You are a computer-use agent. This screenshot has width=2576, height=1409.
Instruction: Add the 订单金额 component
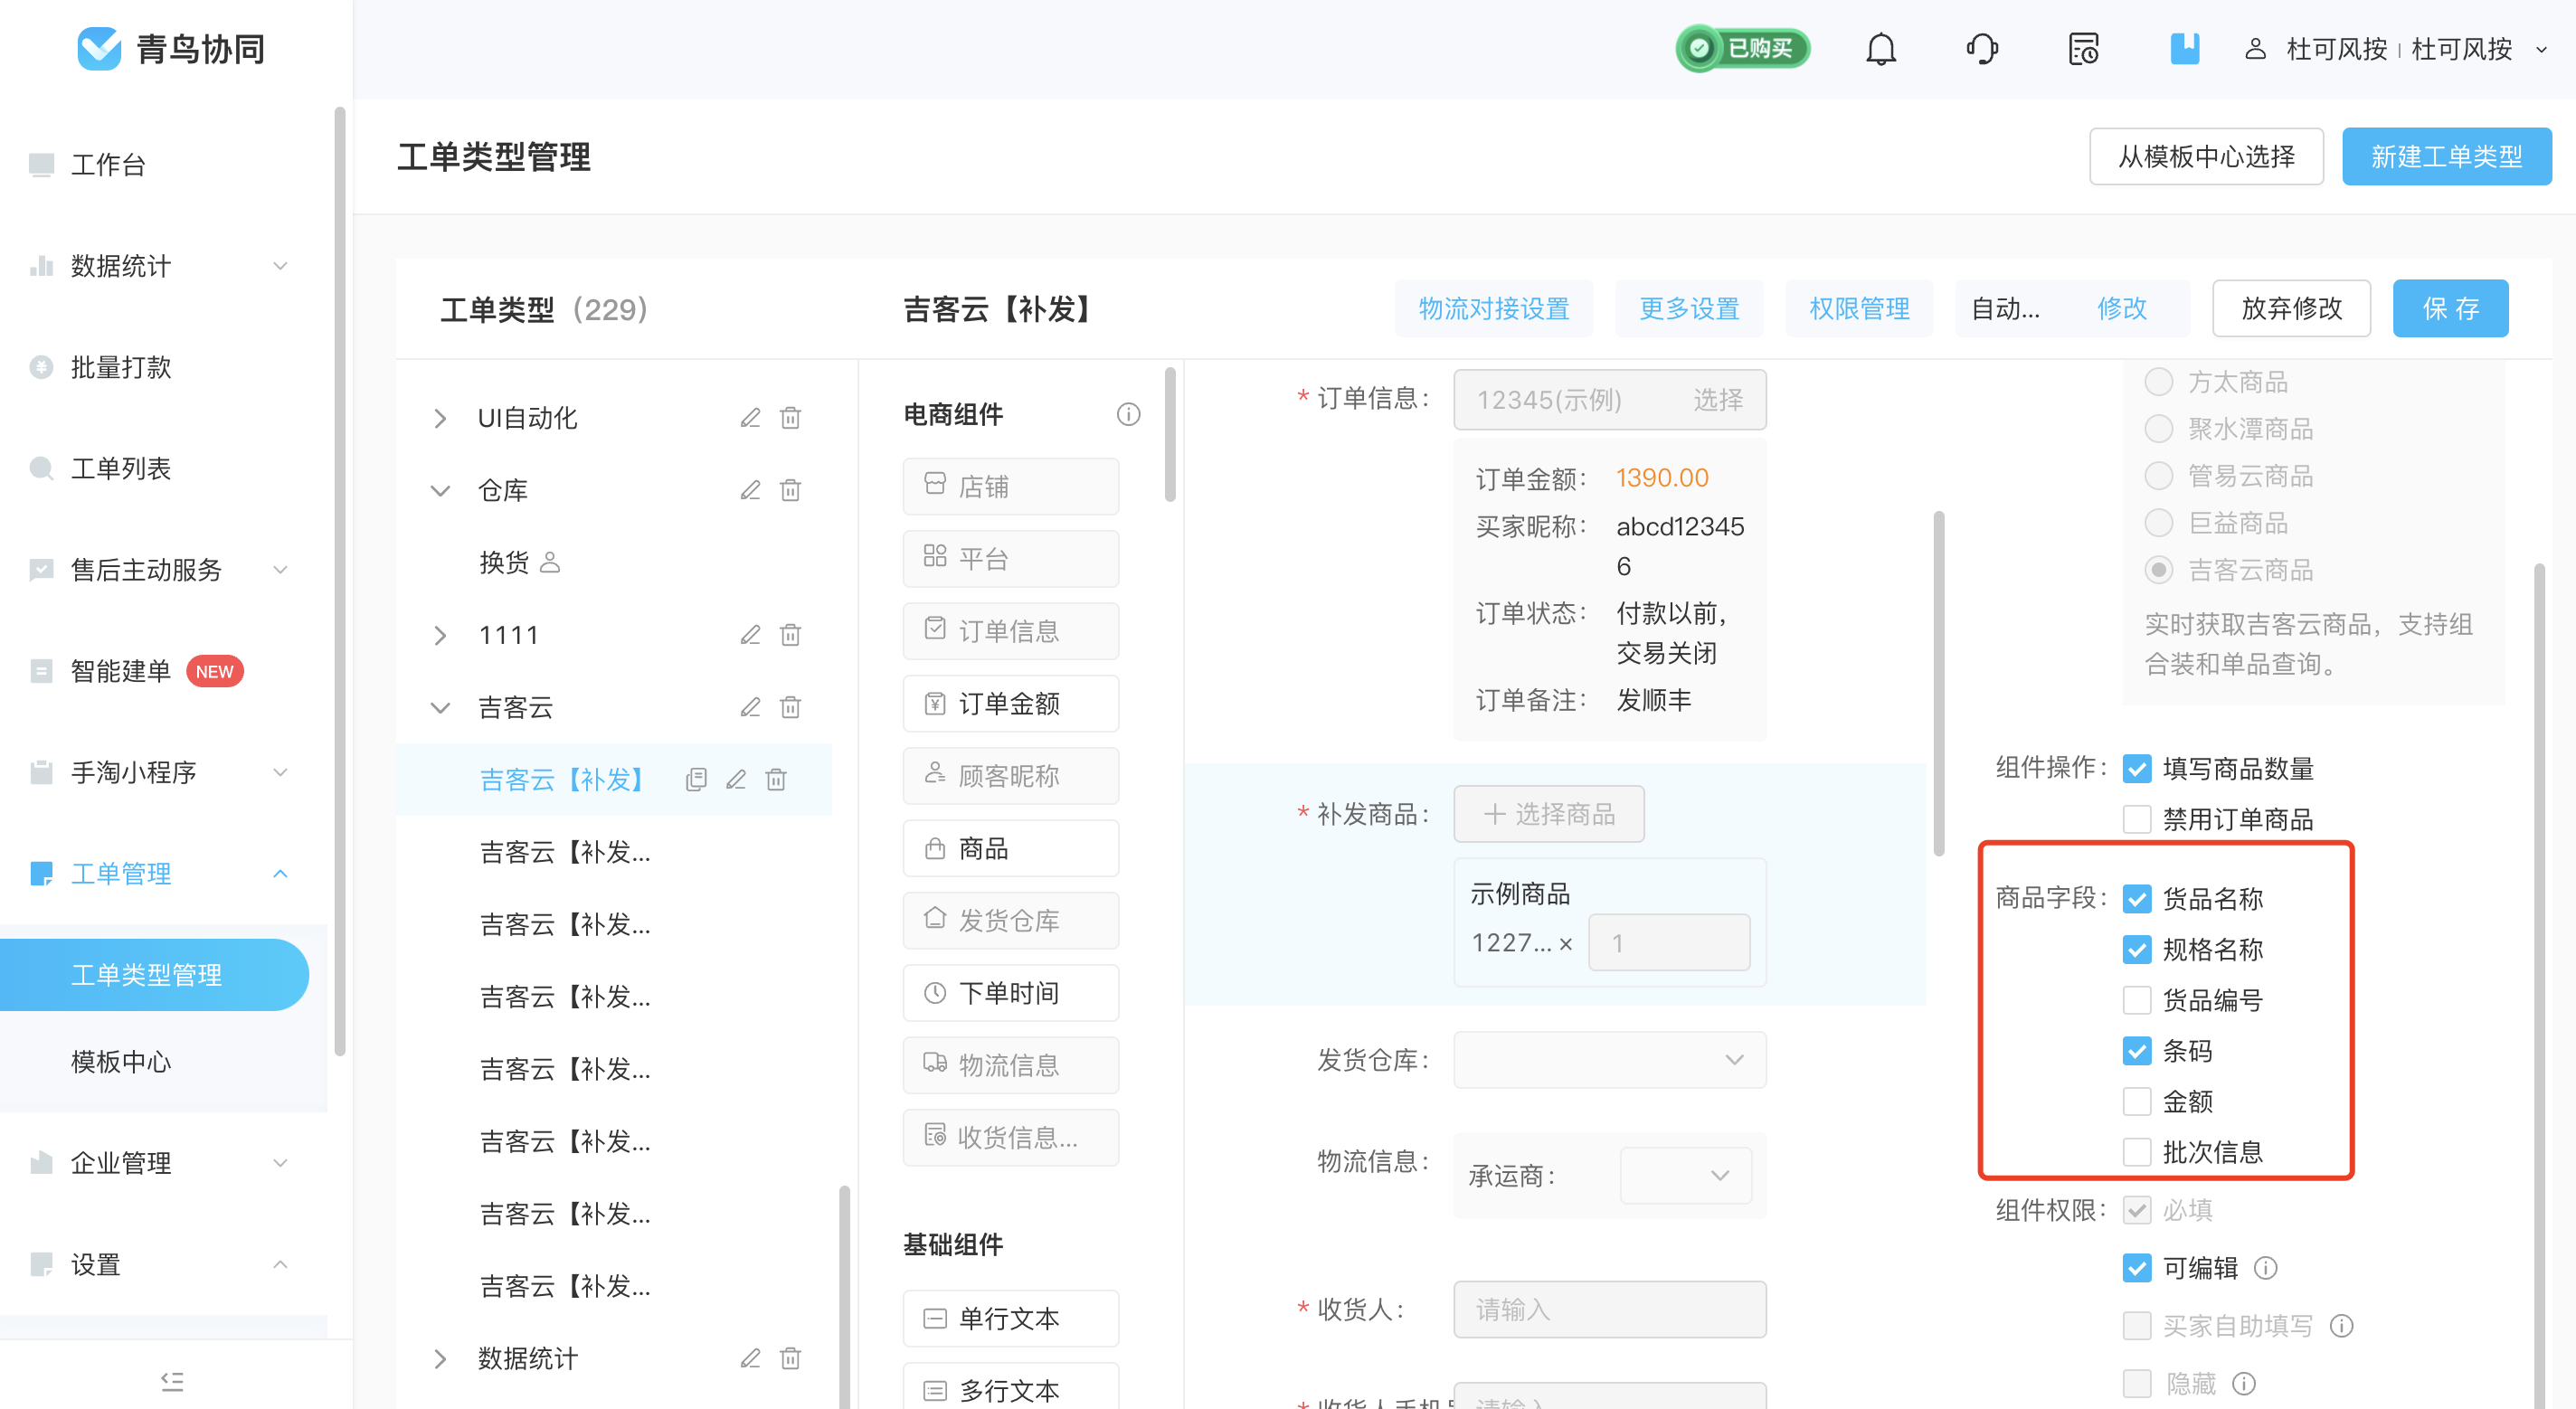coord(1010,704)
